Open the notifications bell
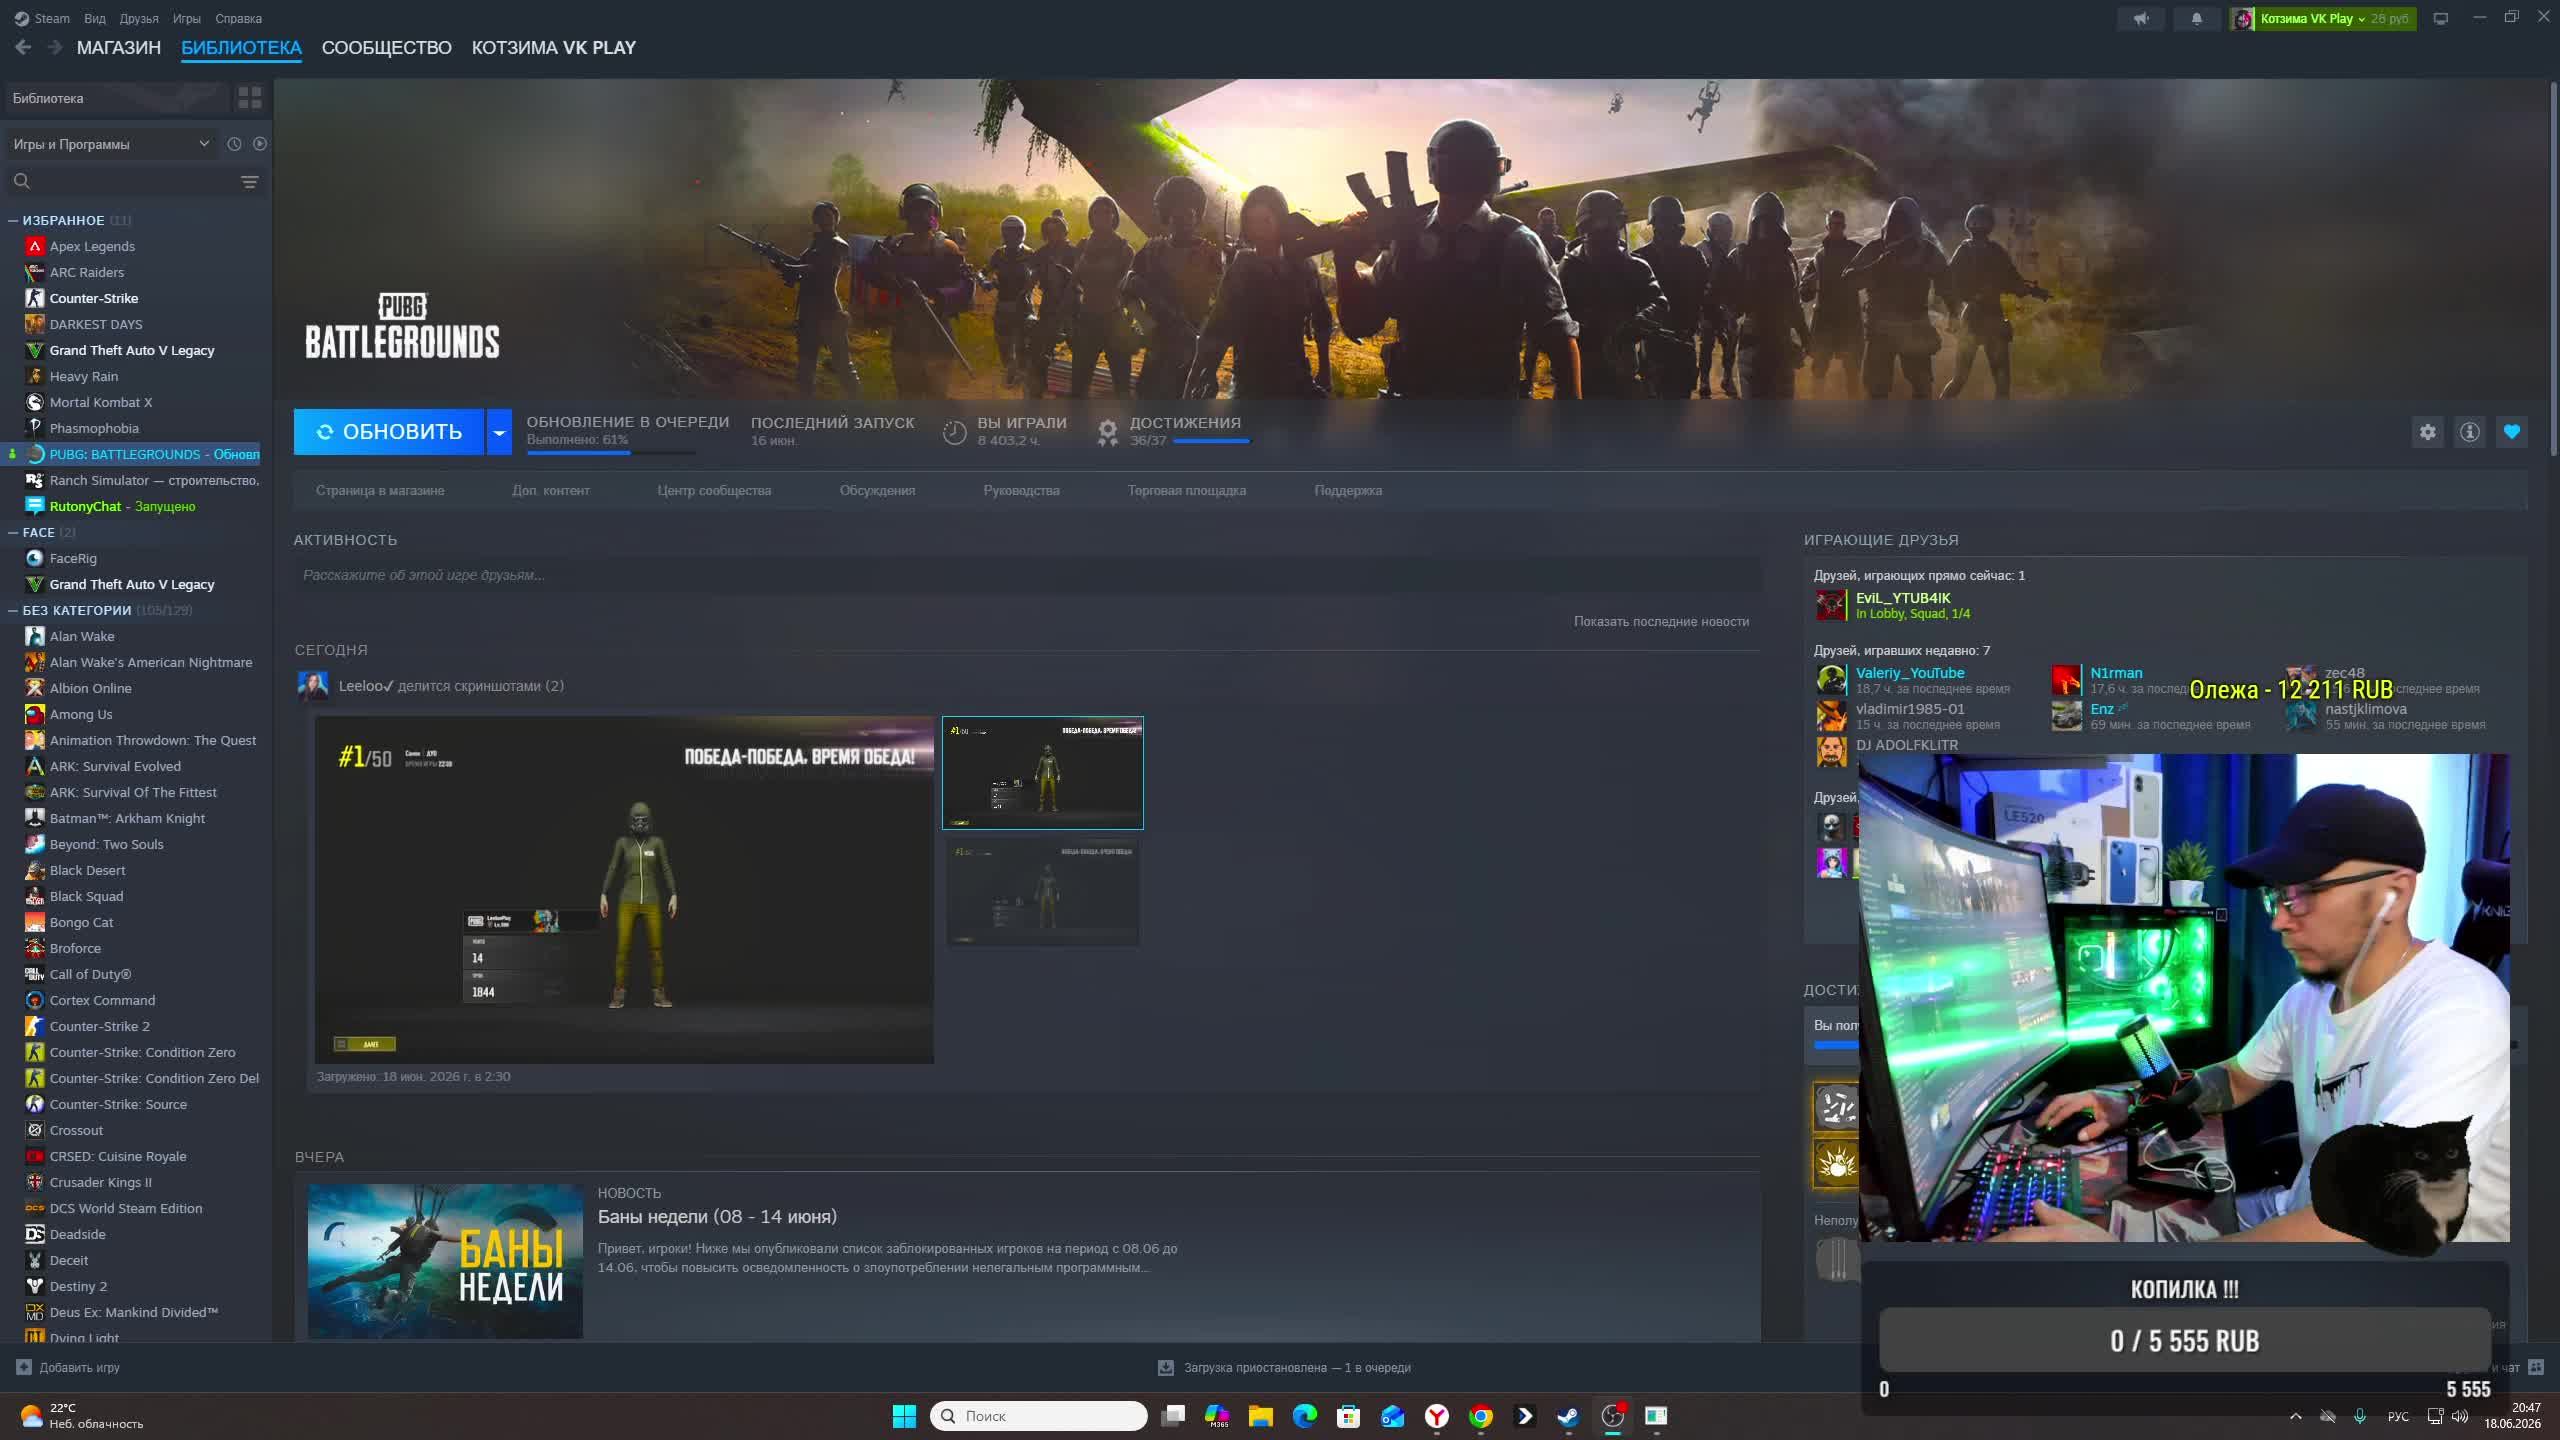 pyautogui.click(x=2197, y=18)
